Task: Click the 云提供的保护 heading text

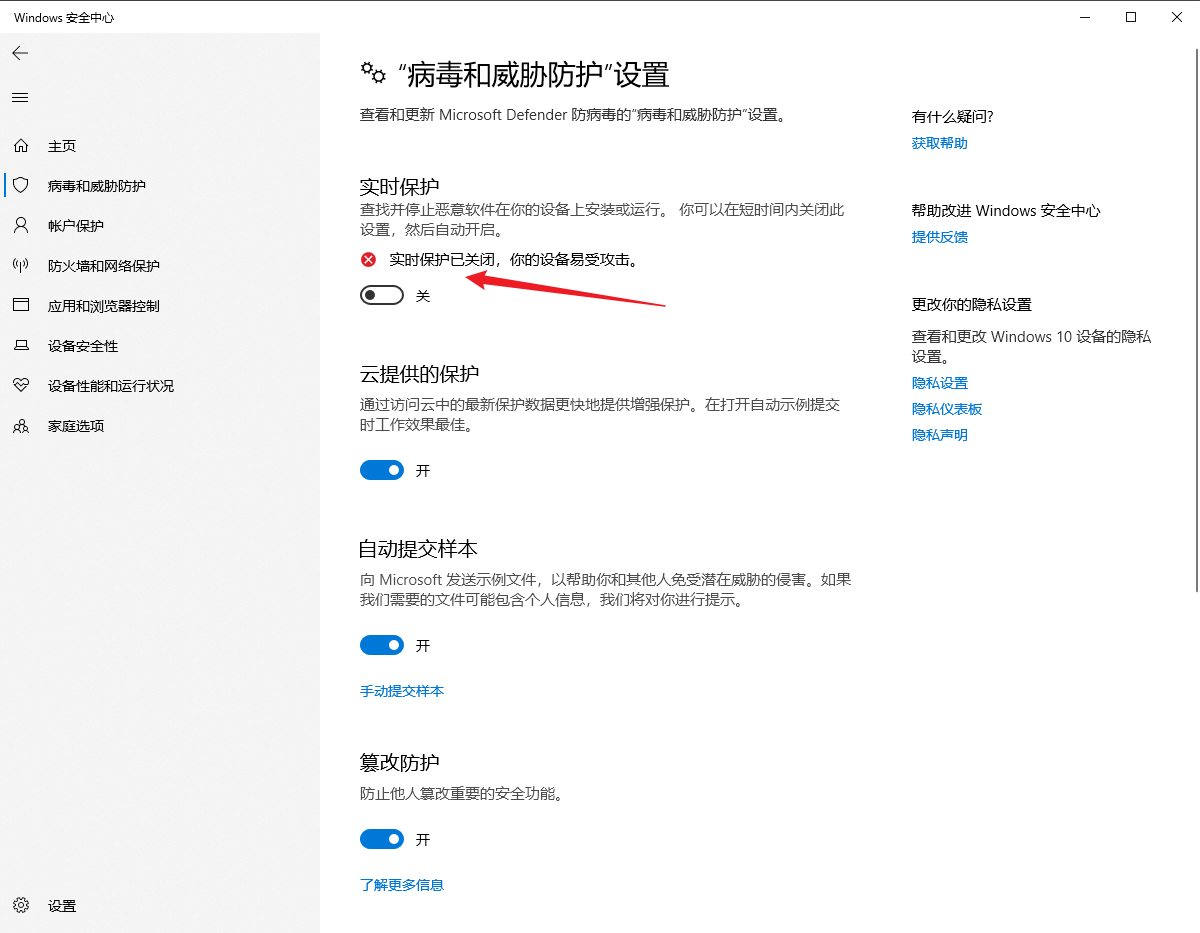Action: pos(419,374)
